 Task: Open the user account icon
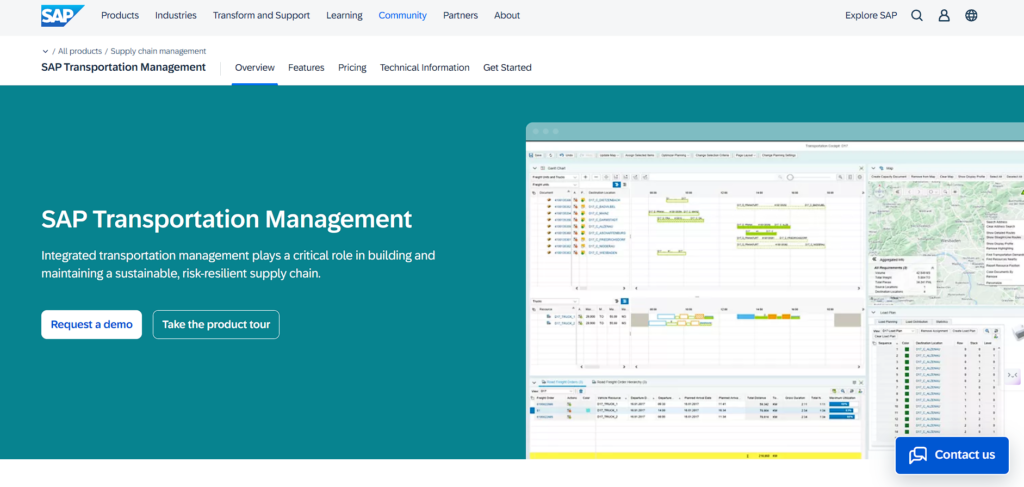coord(944,16)
